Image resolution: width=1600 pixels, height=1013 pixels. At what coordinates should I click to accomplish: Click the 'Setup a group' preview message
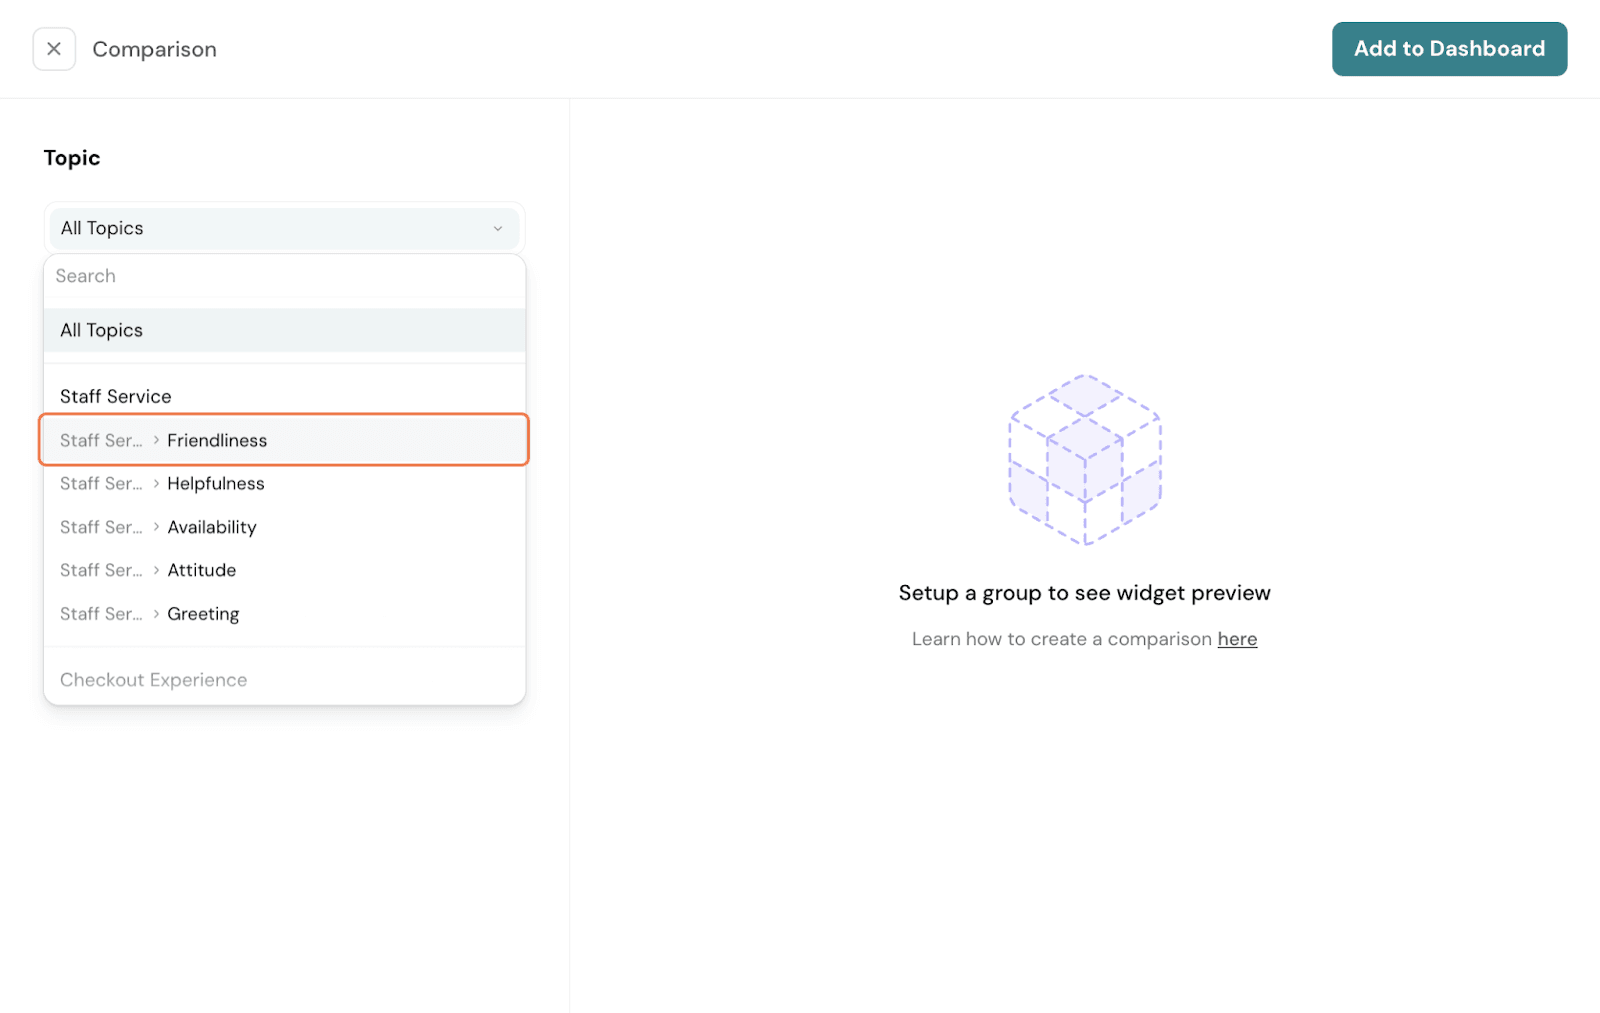1084,593
